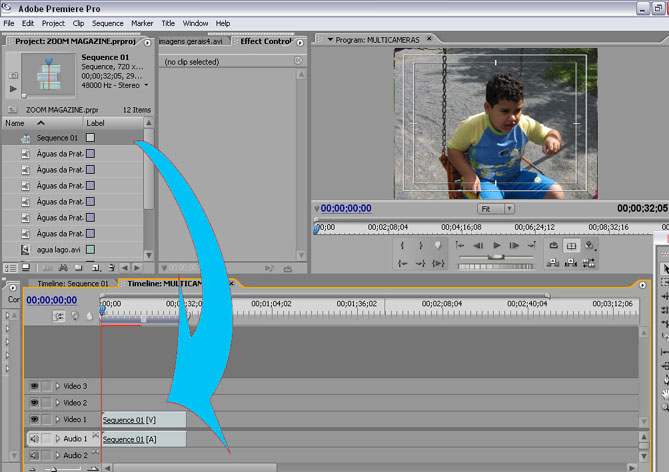669x472 pixels.
Task: Click the Sequence 01 label color swatch
Action: click(90, 138)
